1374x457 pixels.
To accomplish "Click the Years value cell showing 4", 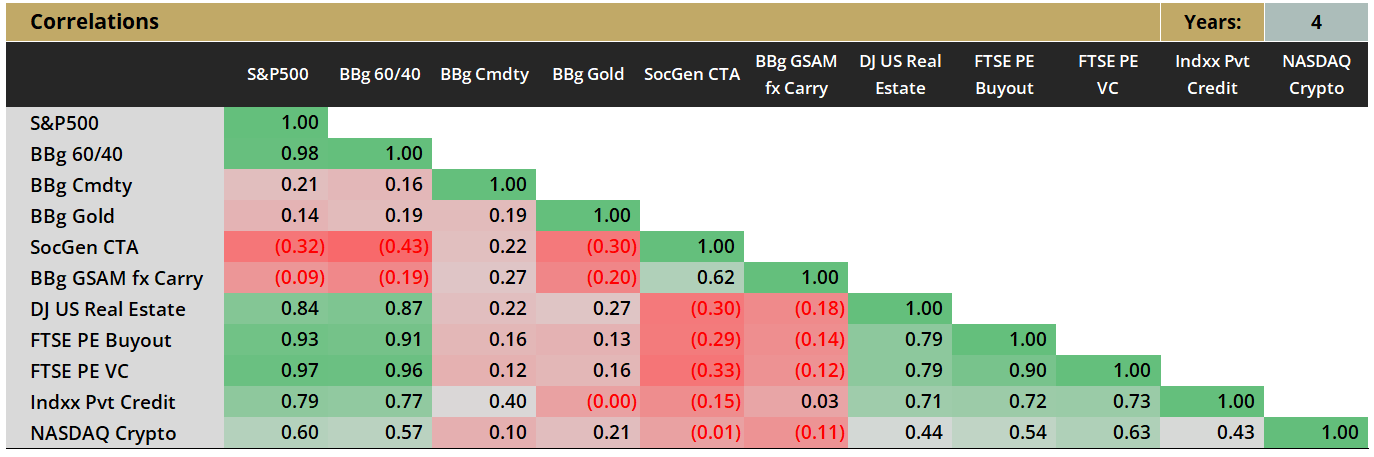I will 1316,21.
